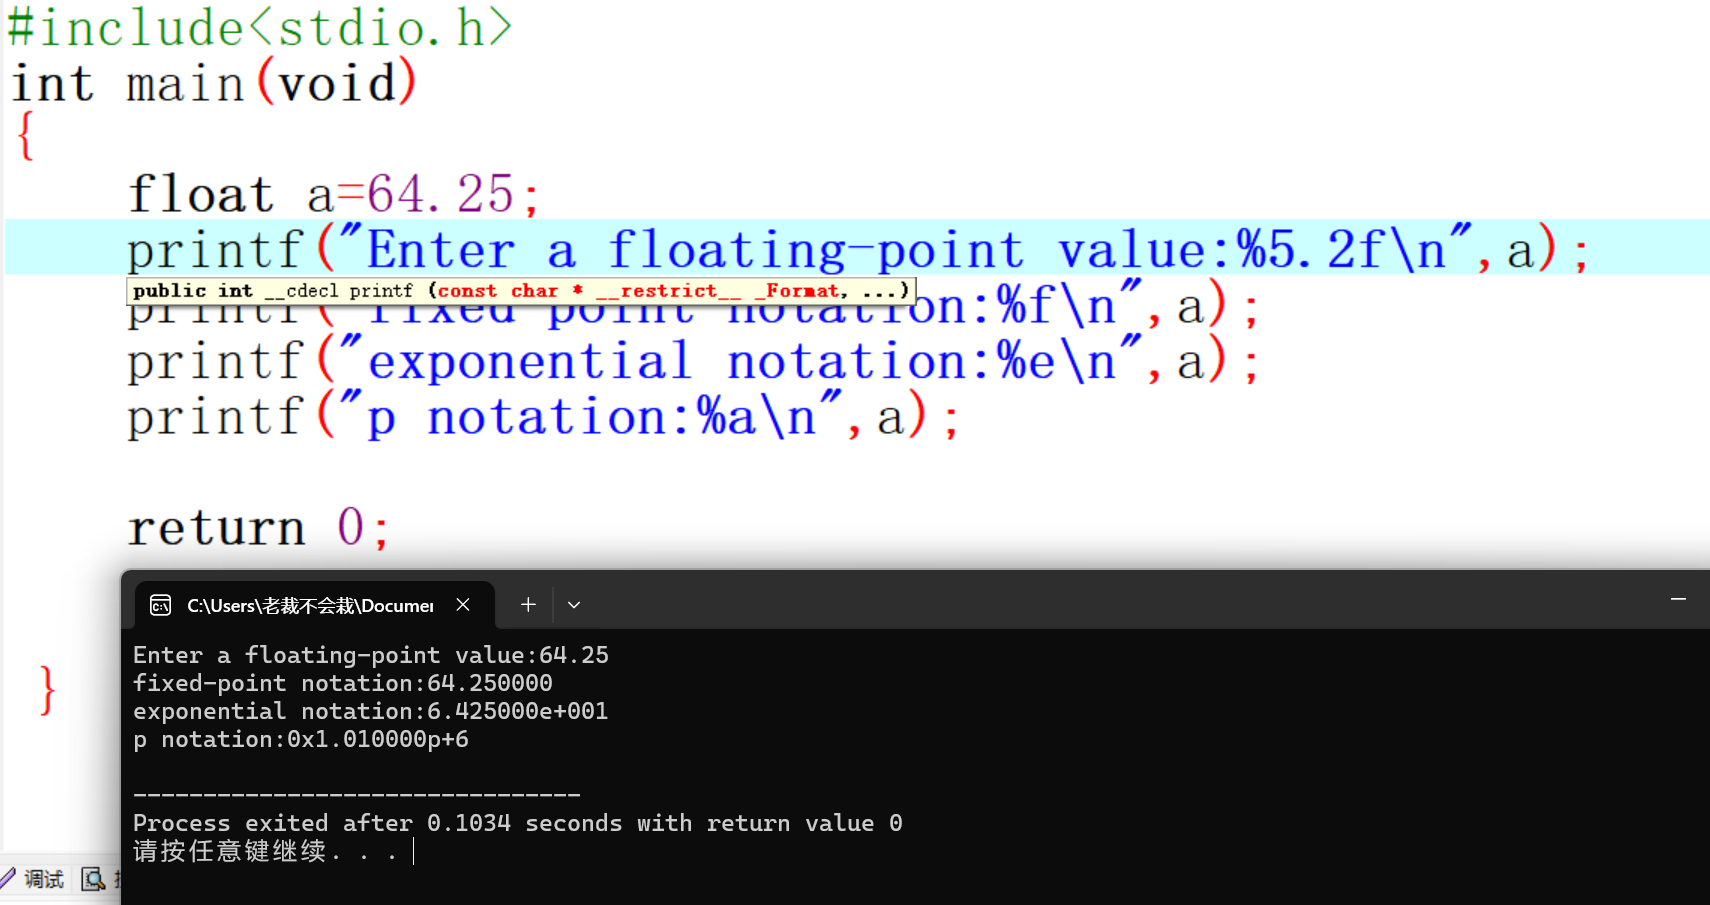Click console output p notation:0x1.010000p+6
Viewport: 1710px width, 905px height.
tap(300, 739)
